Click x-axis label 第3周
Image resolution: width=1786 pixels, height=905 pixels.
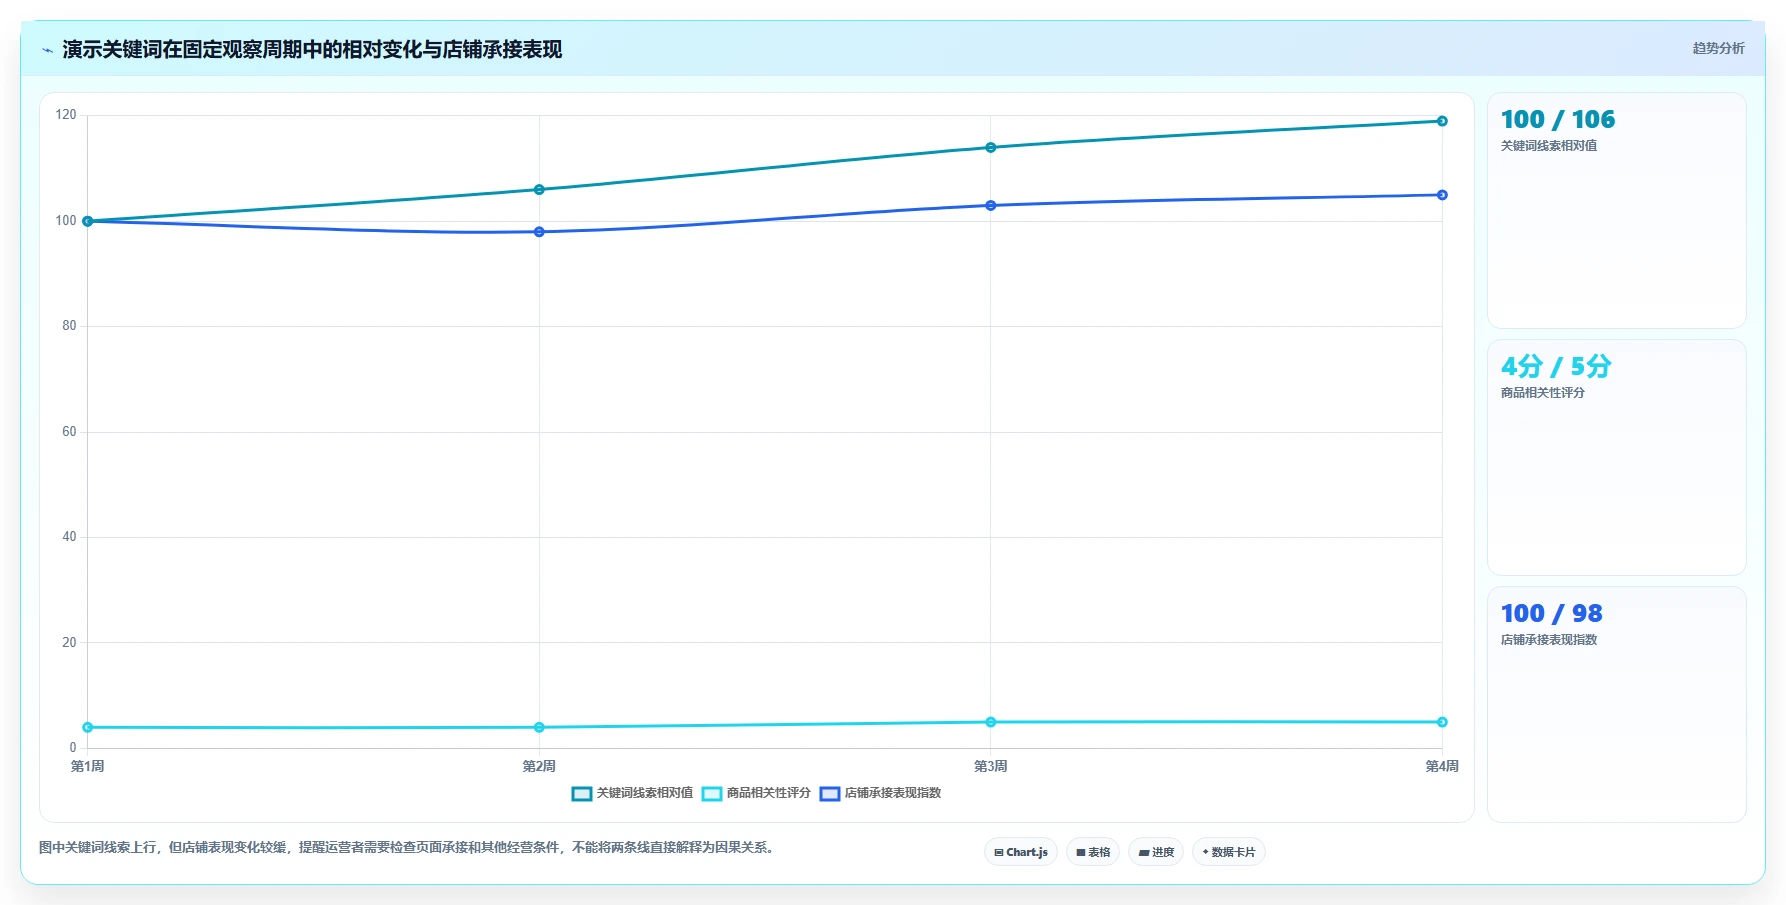click(991, 766)
